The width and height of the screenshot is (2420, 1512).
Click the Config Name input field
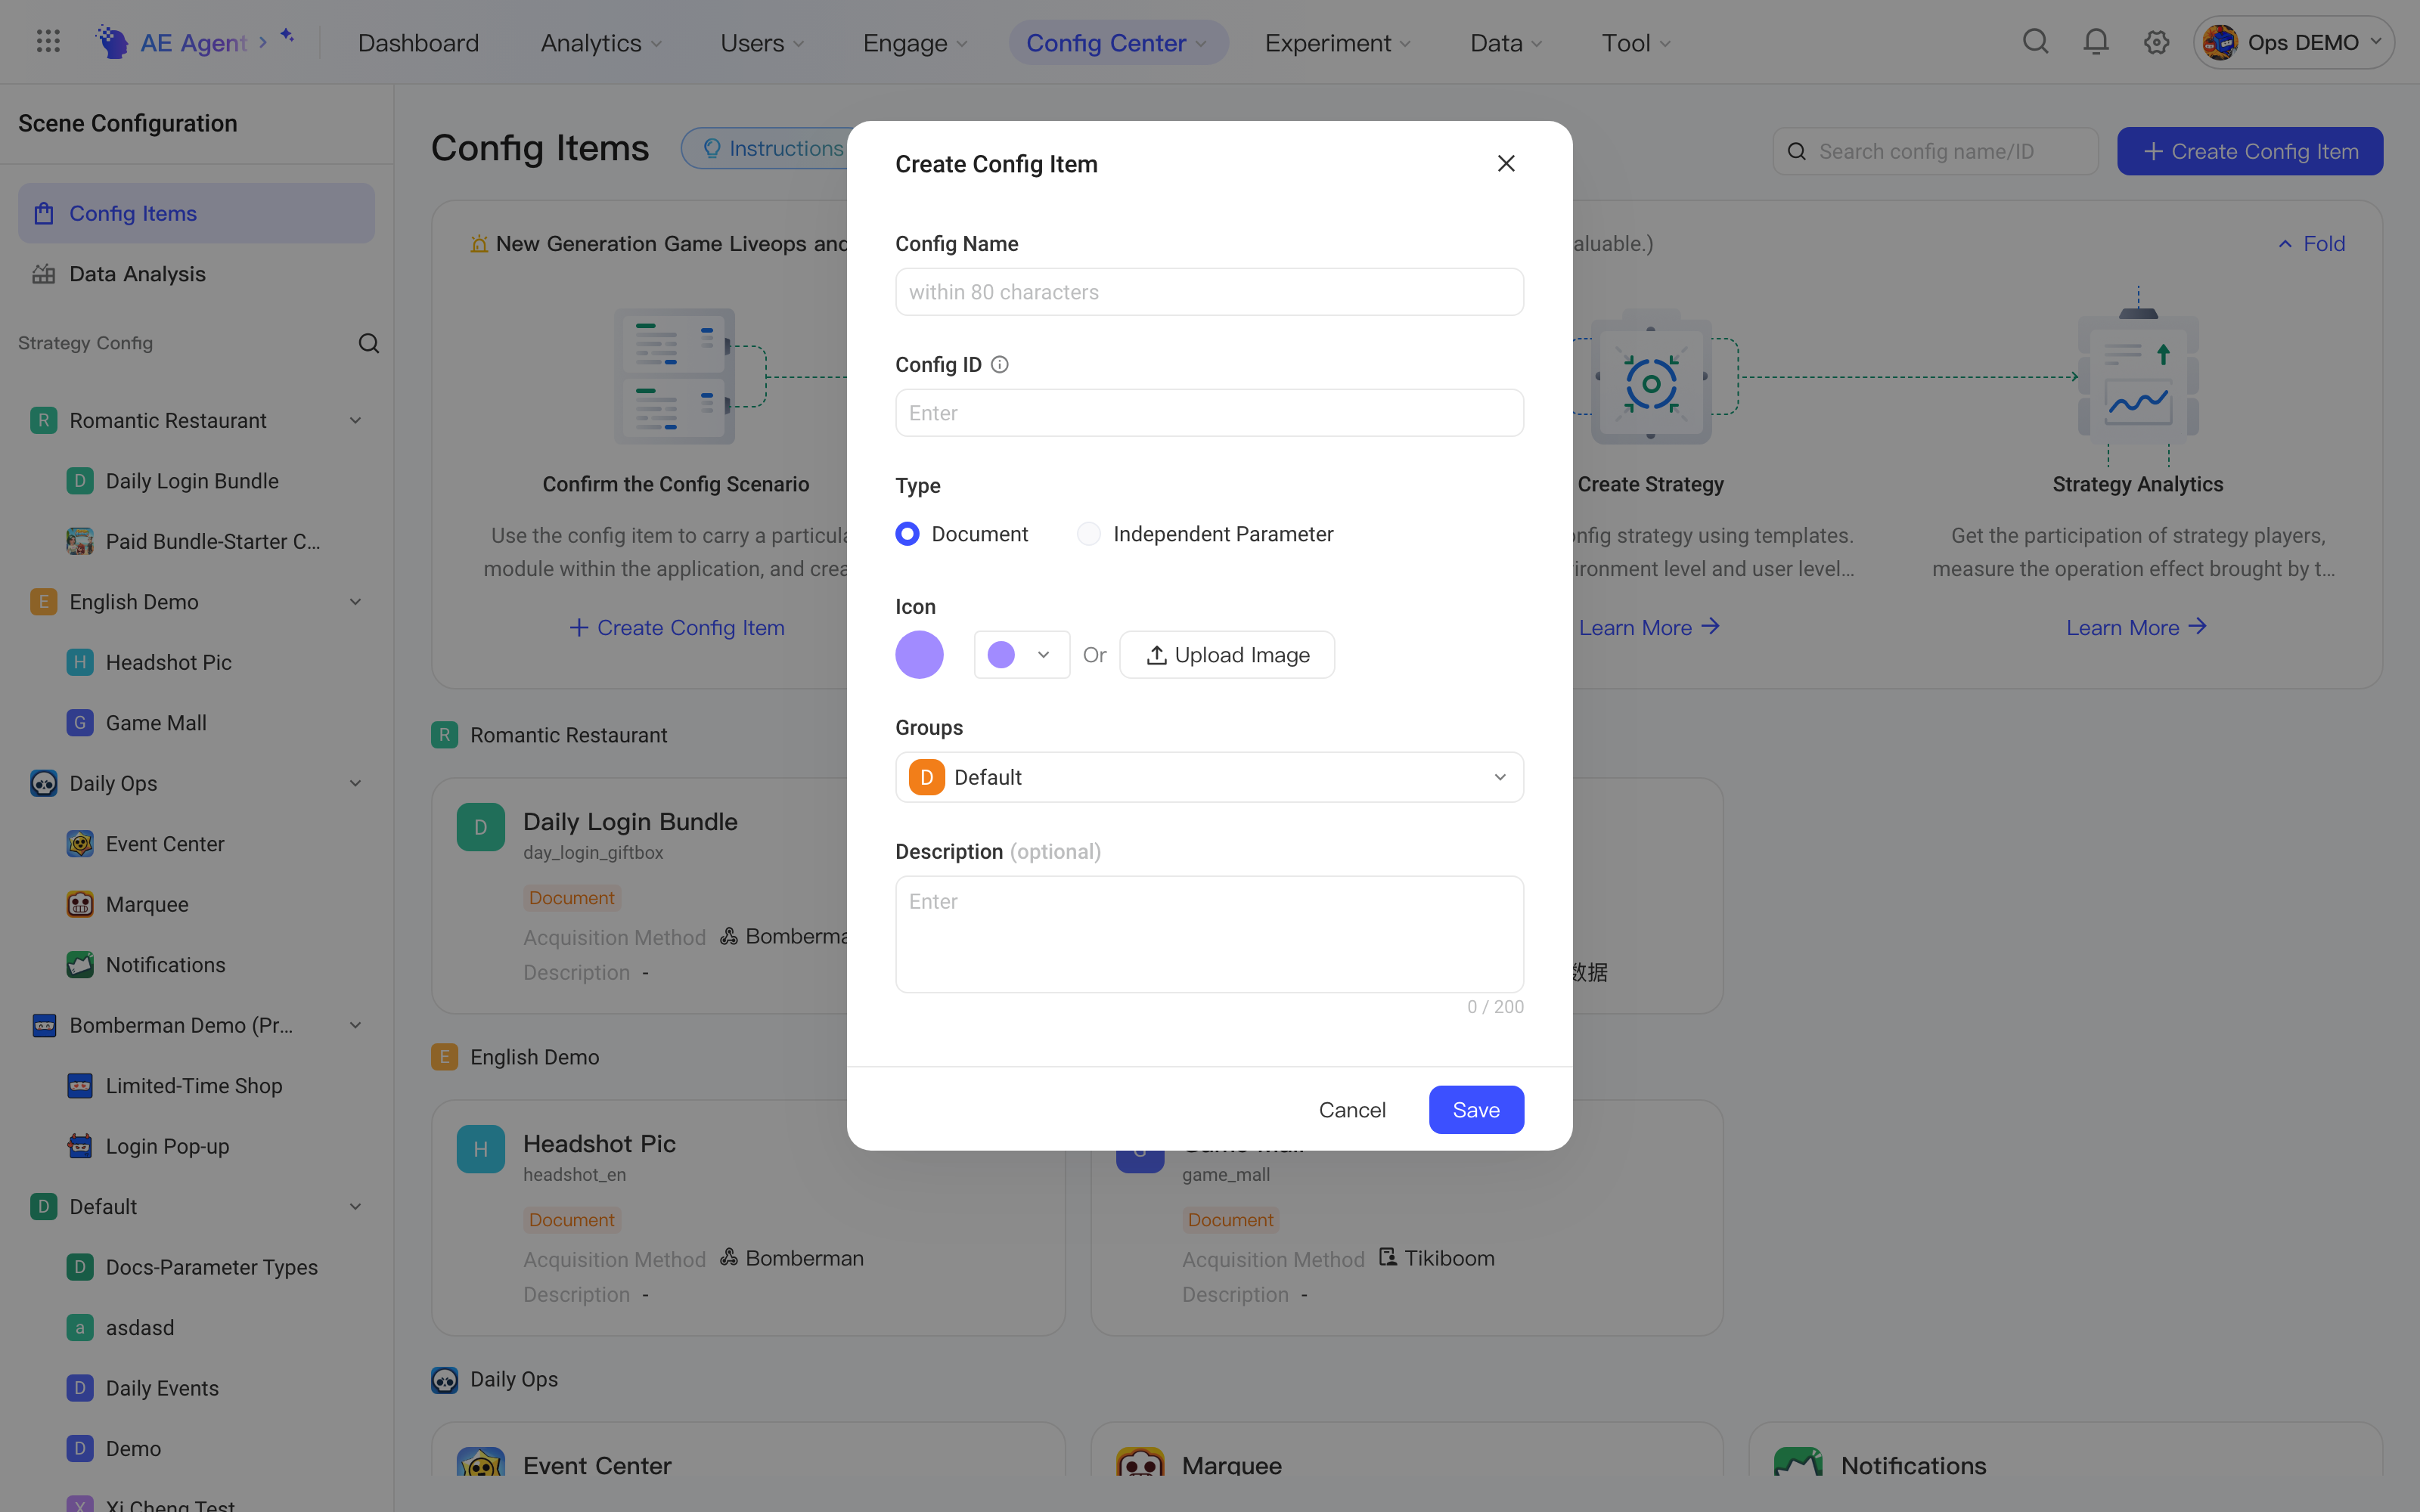[1209, 292]
